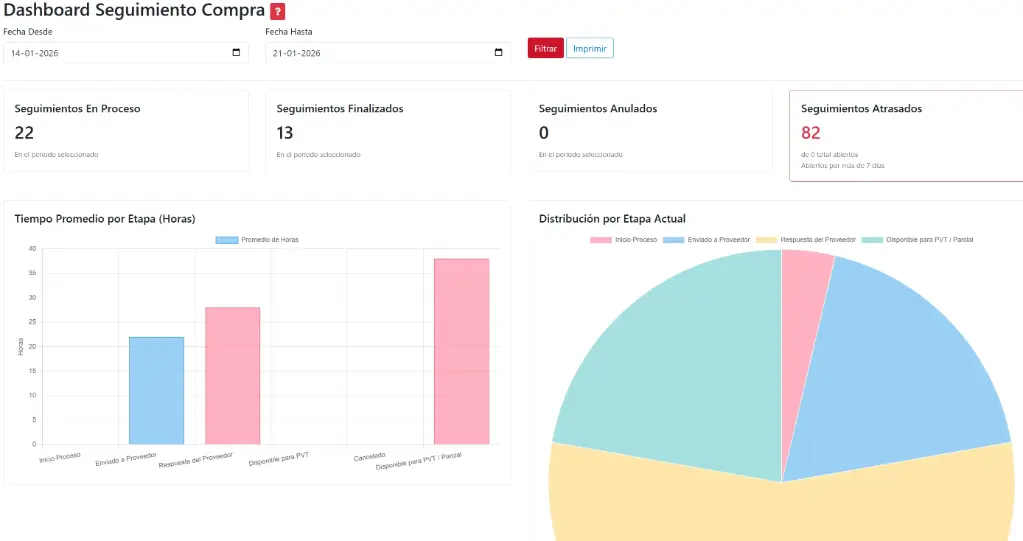Toggle the Promedio de Horas legend item
Screen dimensions: 1023x541
coord(257,240)
